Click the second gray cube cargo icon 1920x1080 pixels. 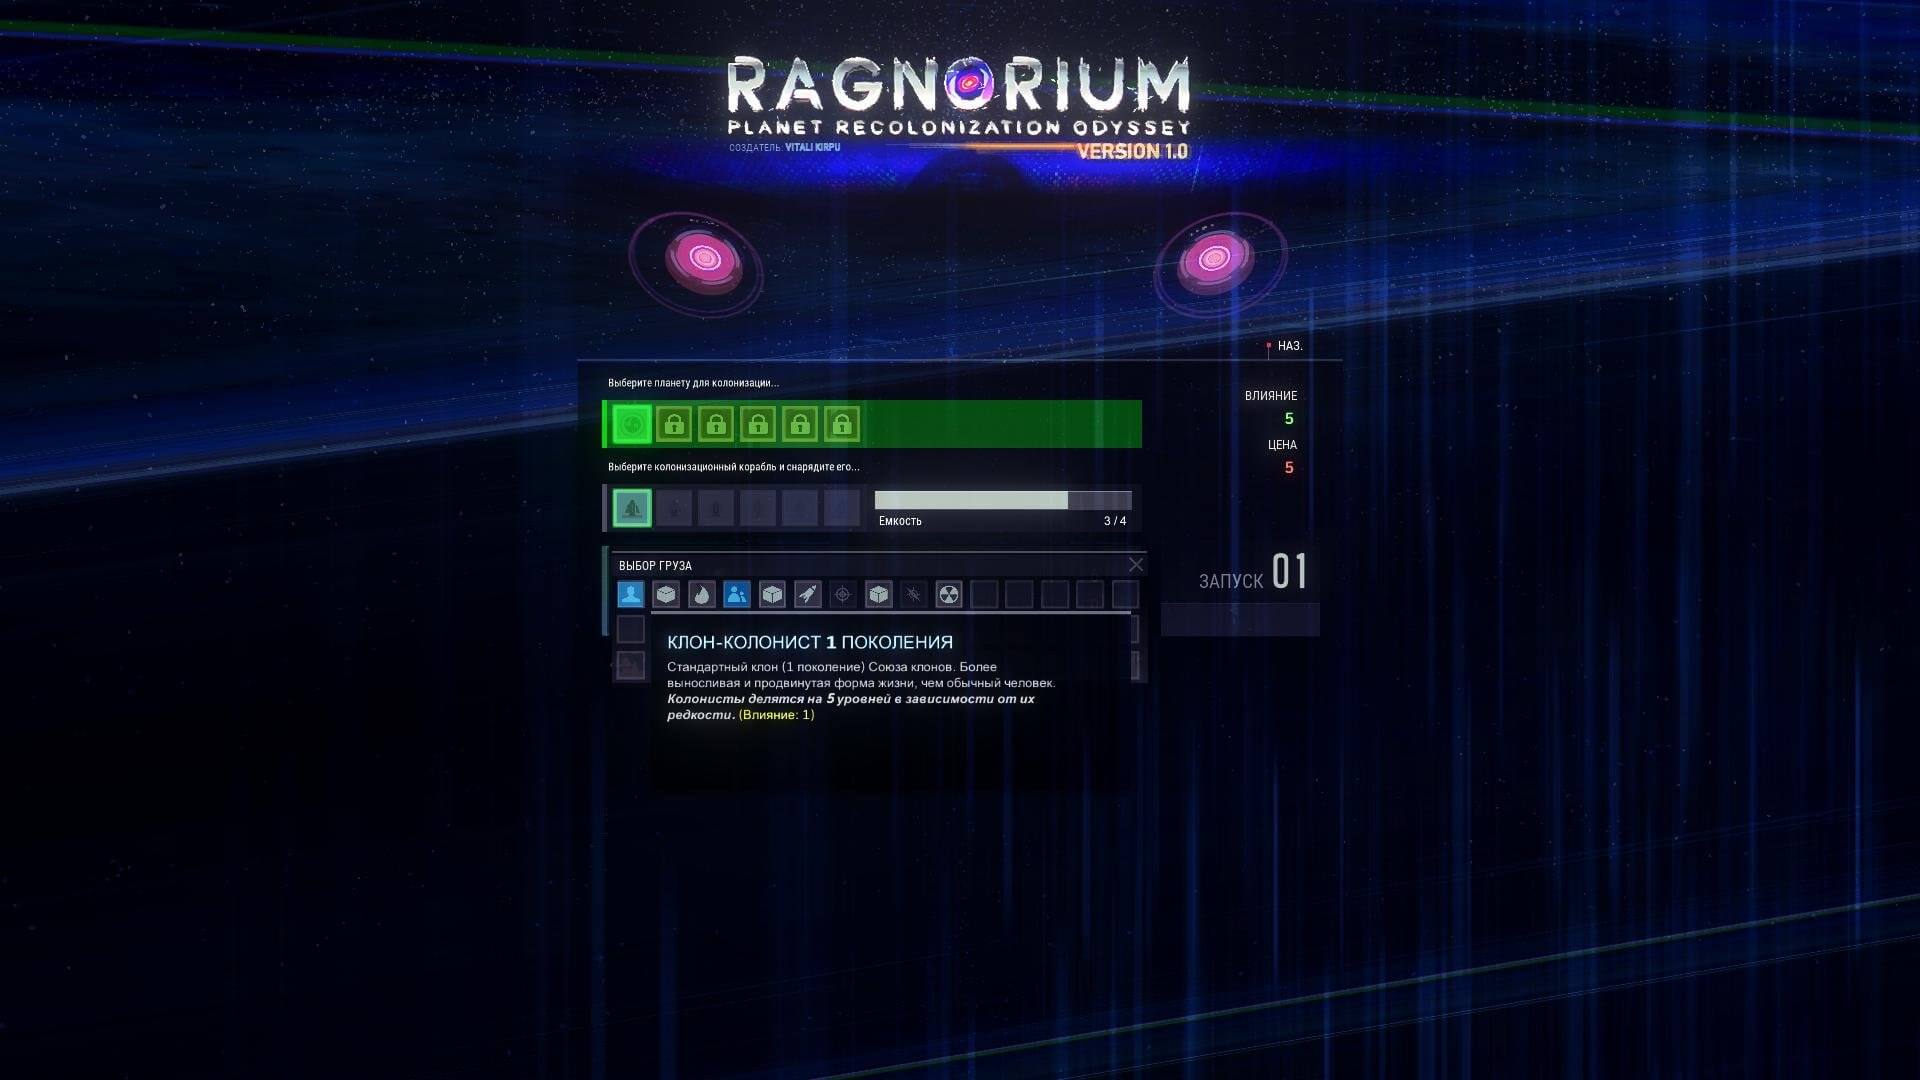772,595
